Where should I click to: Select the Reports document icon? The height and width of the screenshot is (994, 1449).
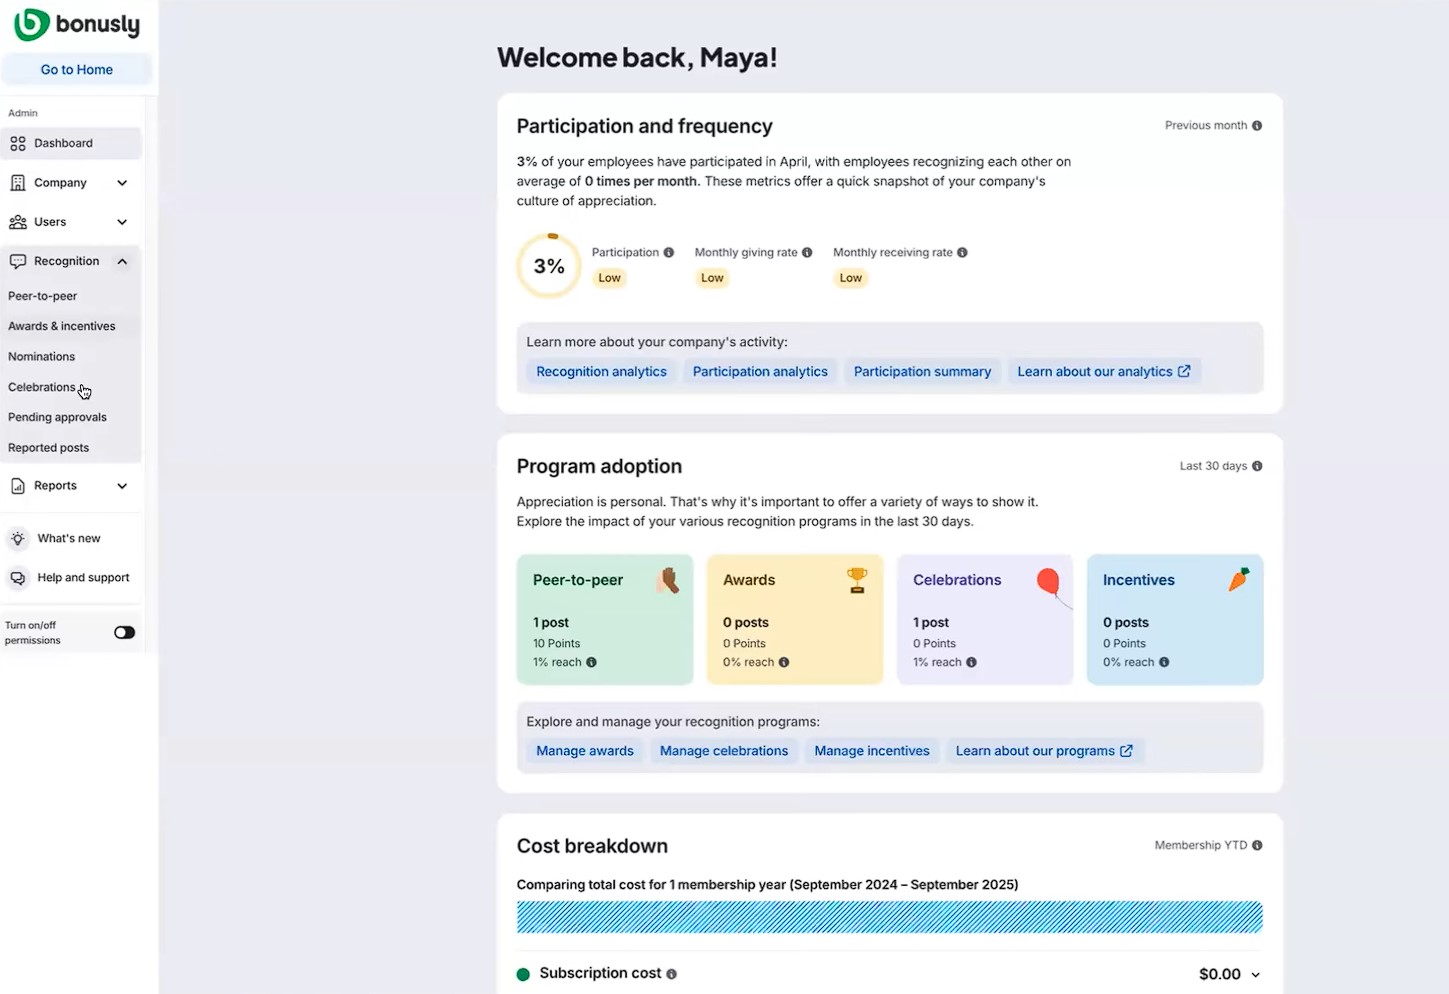pos(17,485)
